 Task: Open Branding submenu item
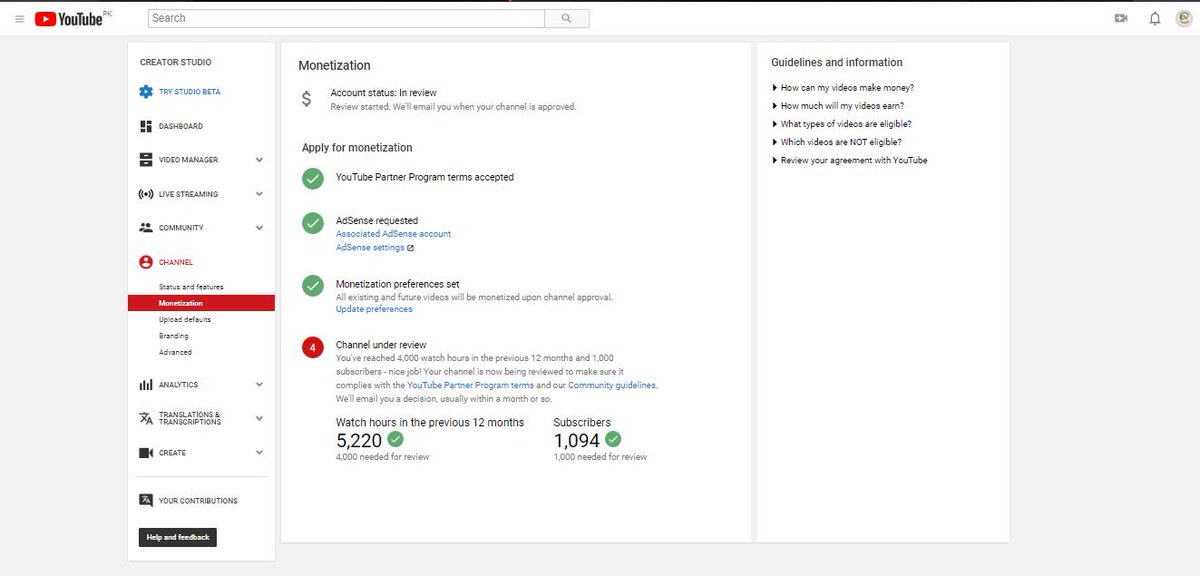pyautogui.click(x=174, y=336)
